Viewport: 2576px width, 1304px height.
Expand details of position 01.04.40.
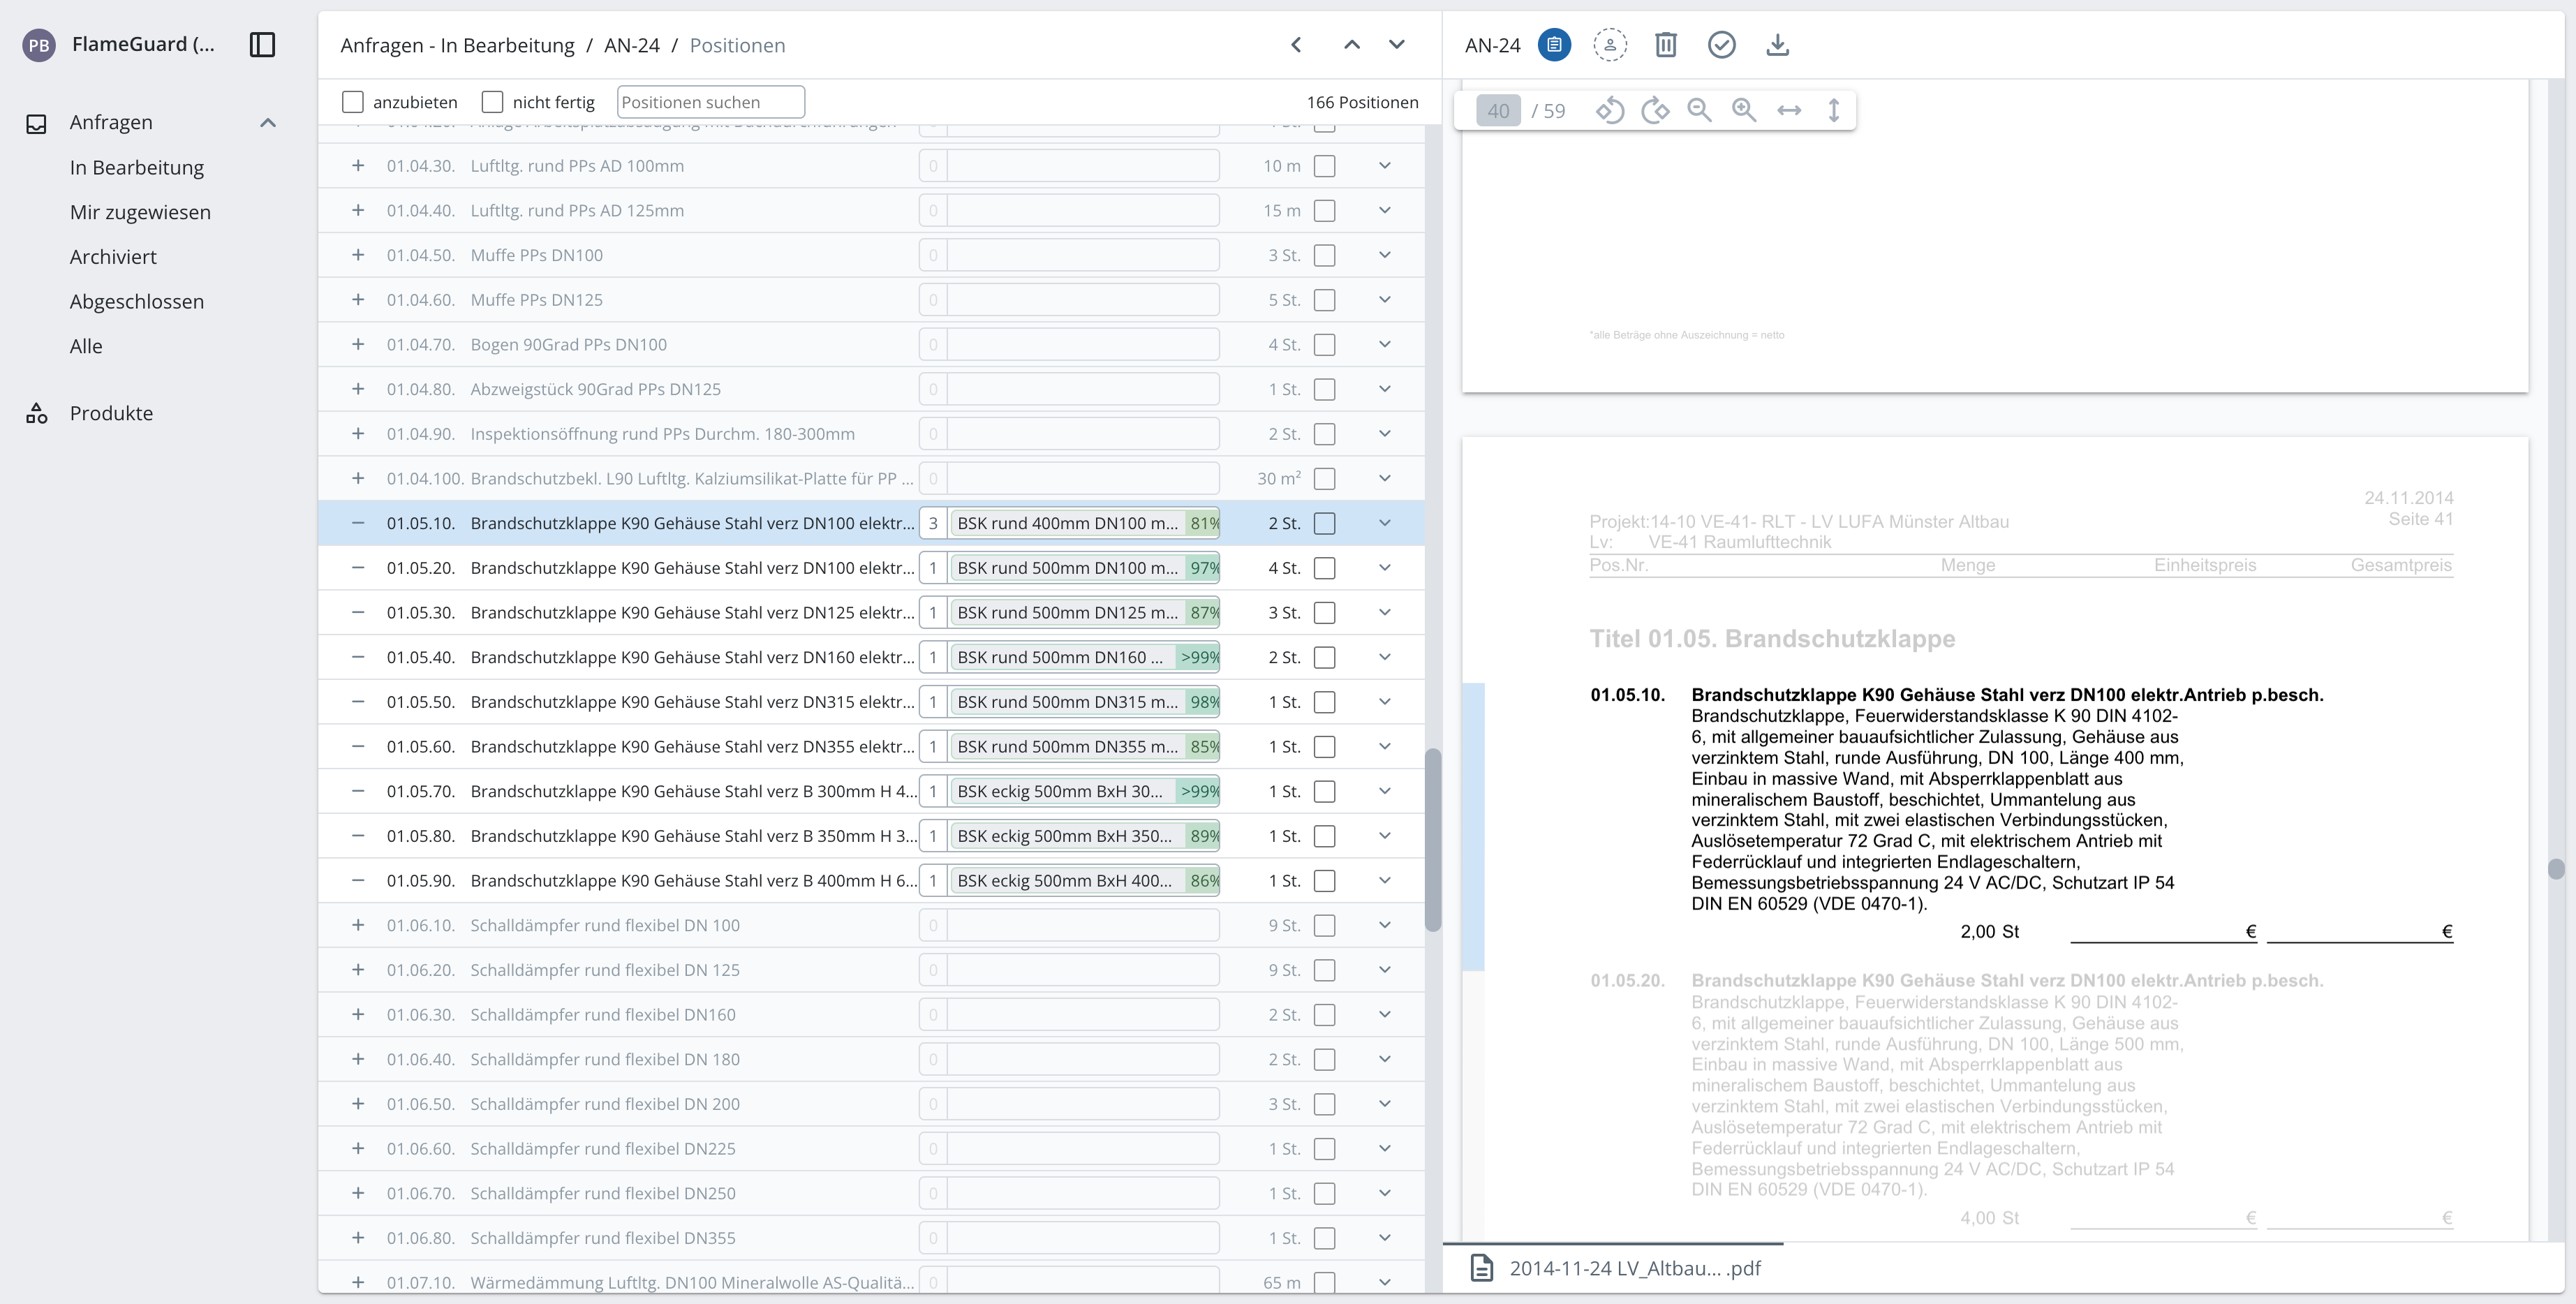click(1385, 210)
